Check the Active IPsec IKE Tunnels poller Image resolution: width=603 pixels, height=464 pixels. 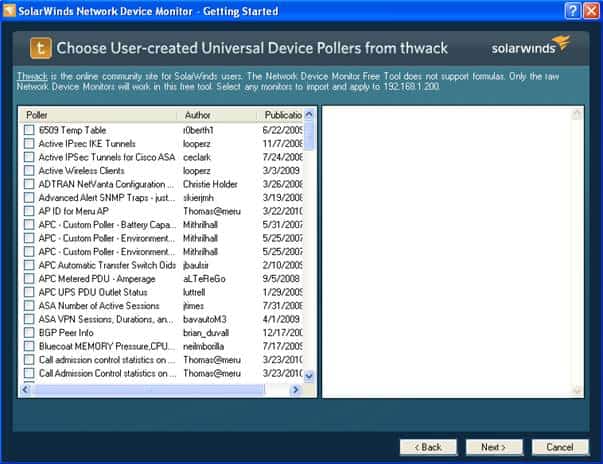29,143
